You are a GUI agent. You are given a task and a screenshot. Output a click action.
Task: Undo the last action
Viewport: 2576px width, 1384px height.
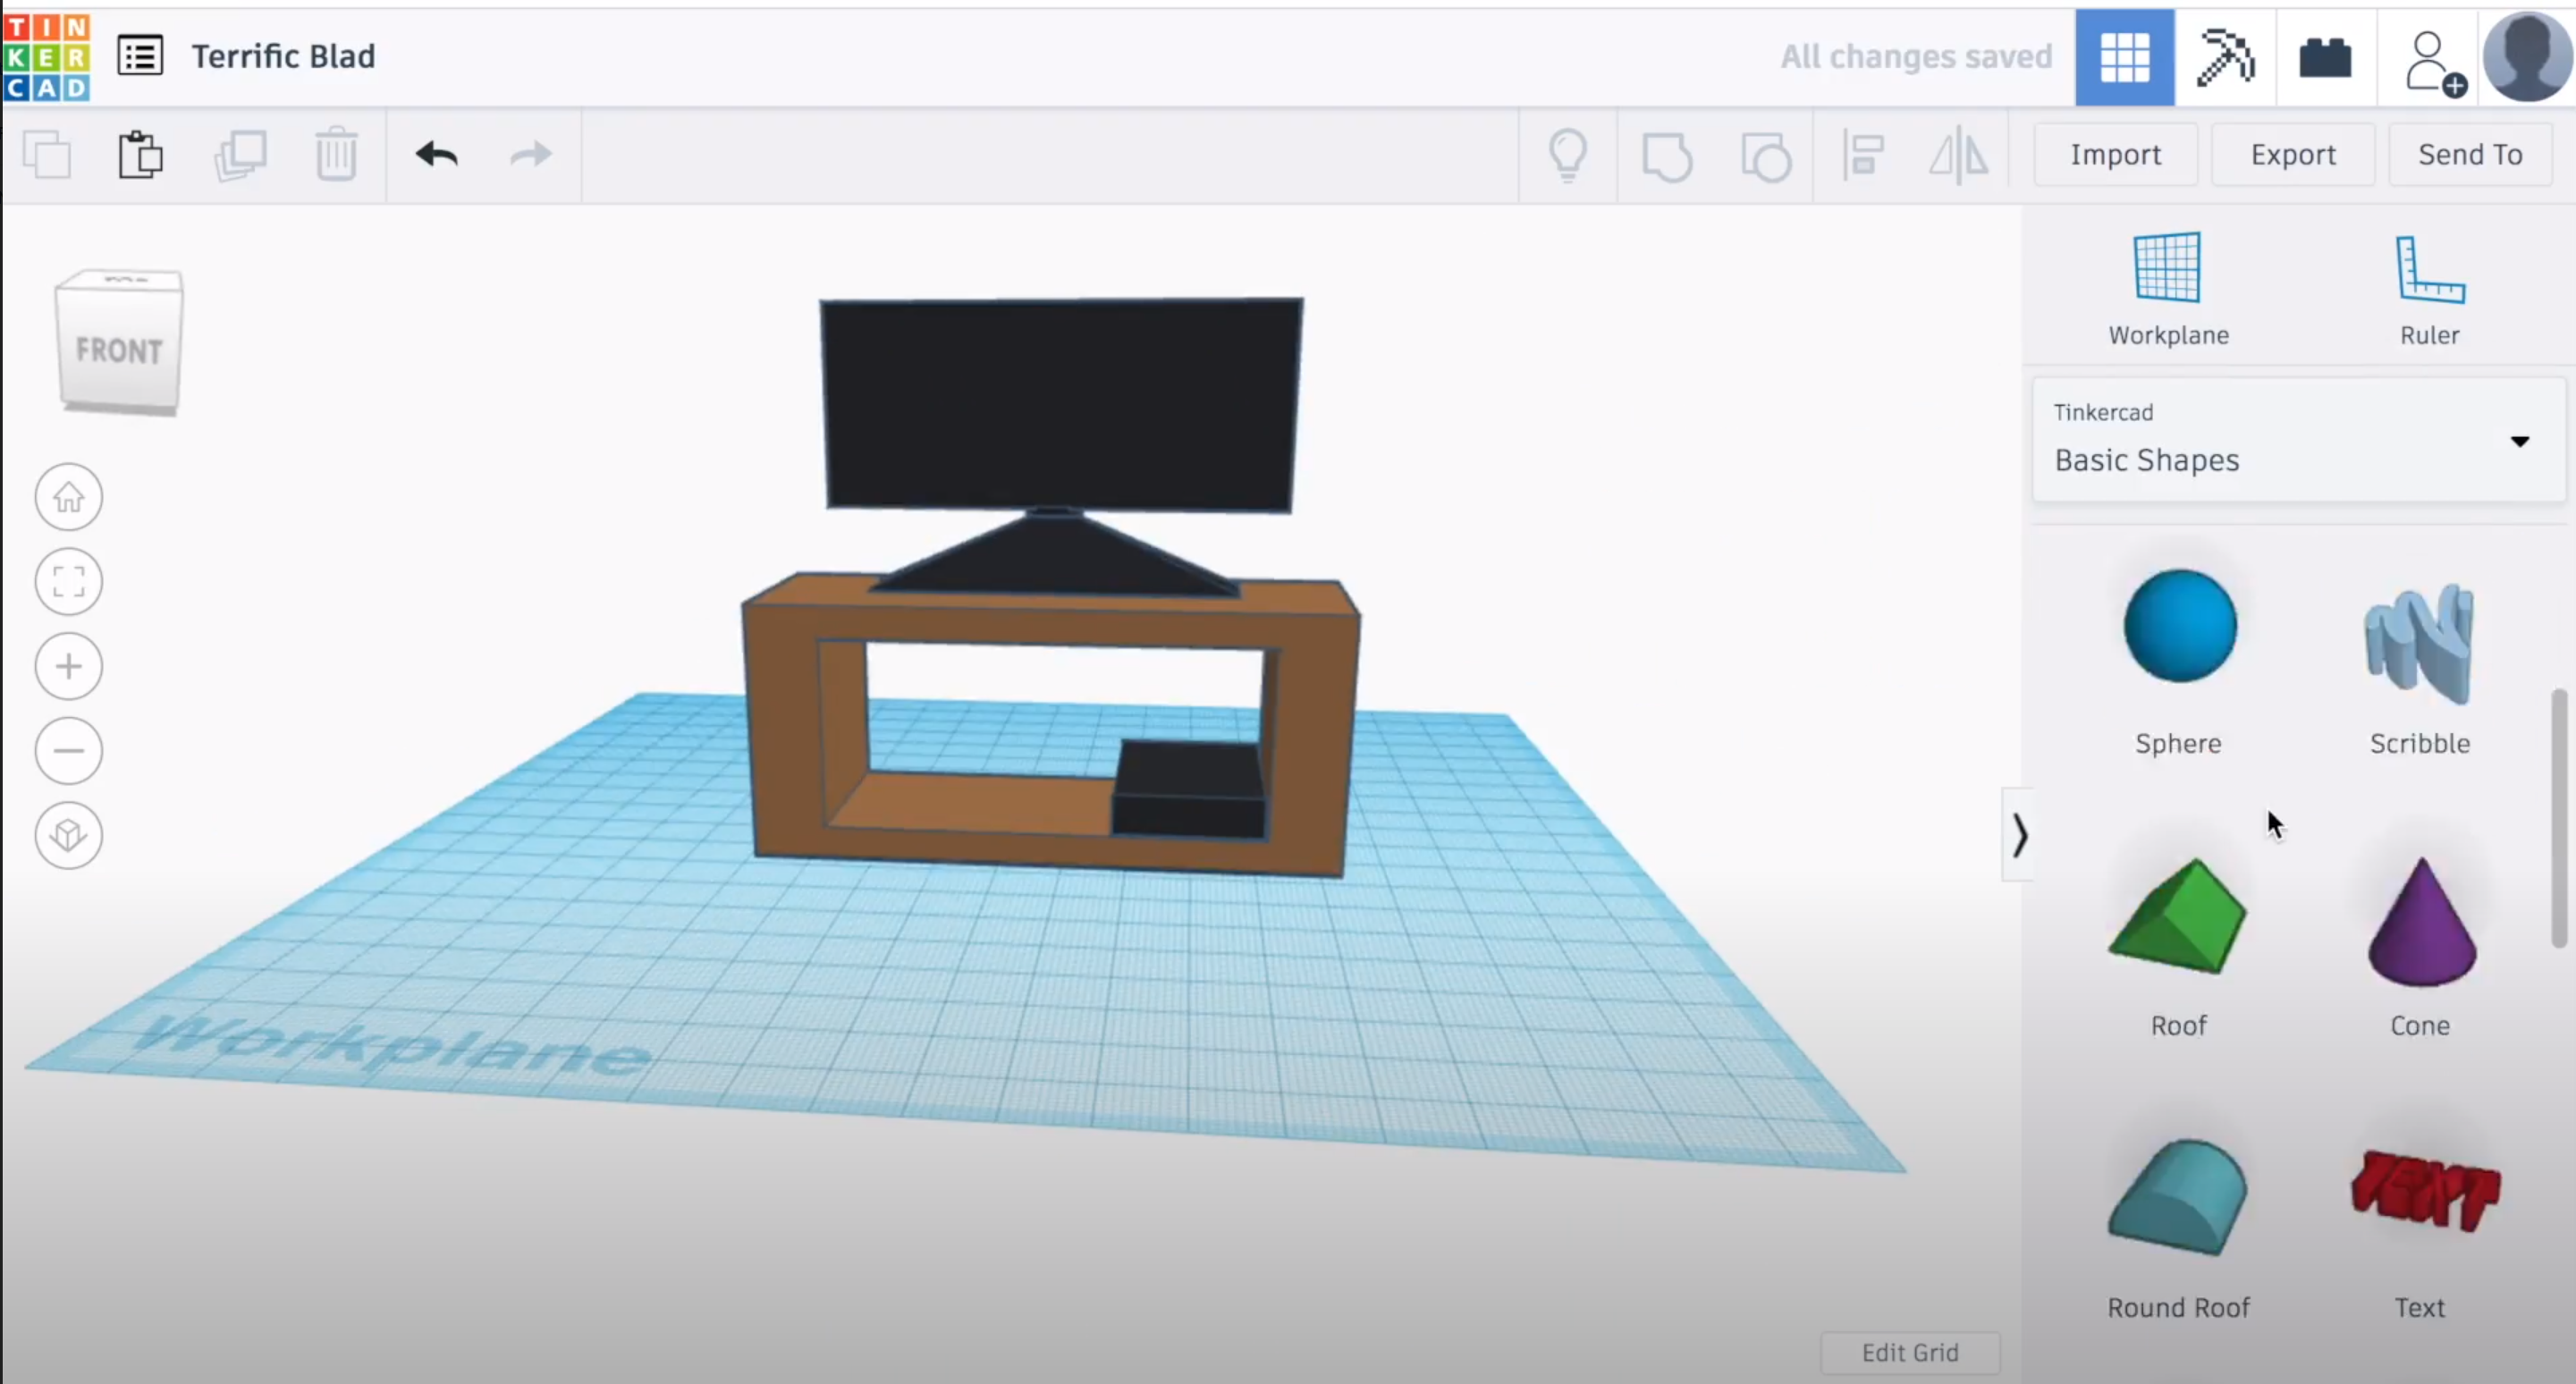pyautogui.click(x=437, y=155)
